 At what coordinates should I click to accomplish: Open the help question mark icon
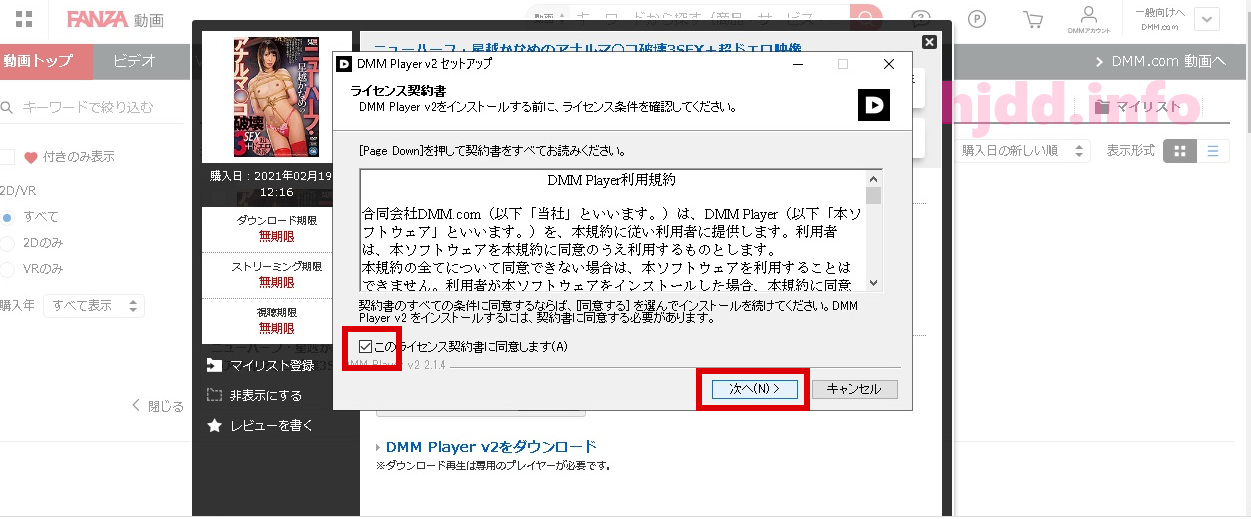coord(921,20)
